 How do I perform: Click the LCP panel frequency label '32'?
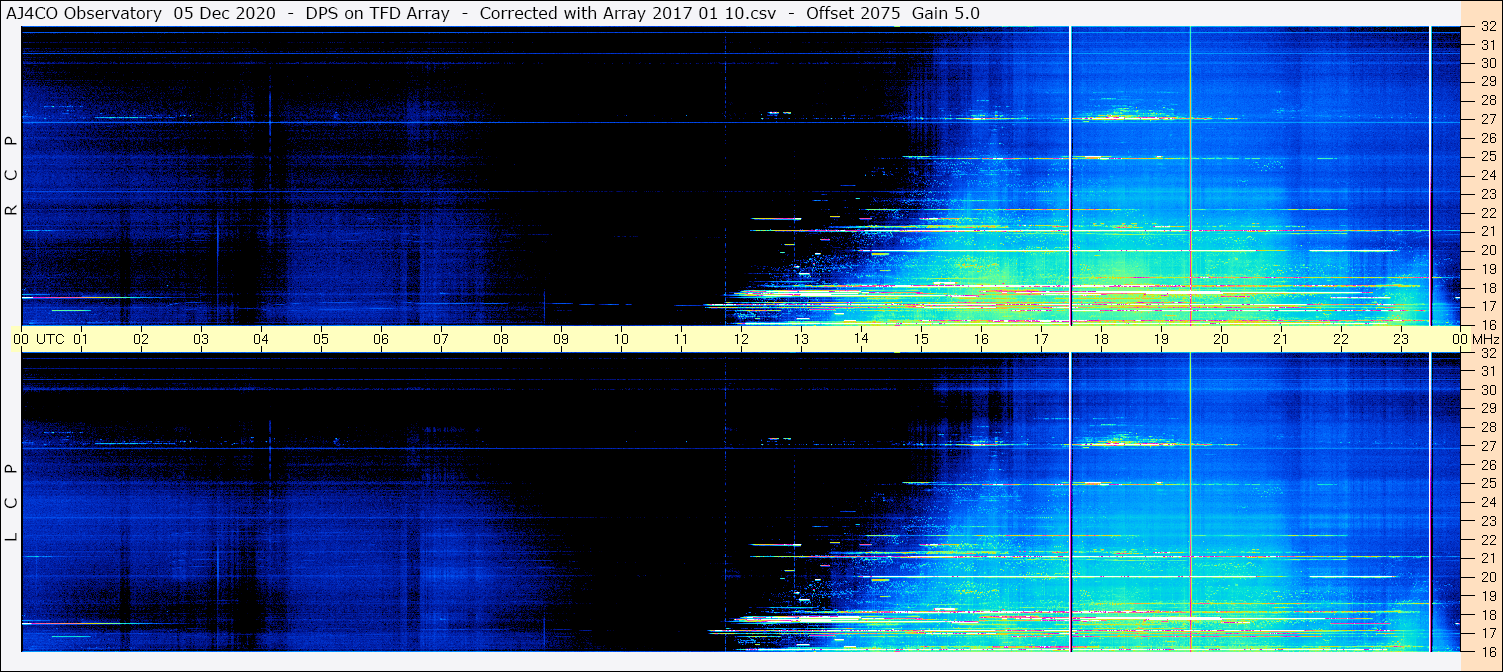click(1487, 353)
